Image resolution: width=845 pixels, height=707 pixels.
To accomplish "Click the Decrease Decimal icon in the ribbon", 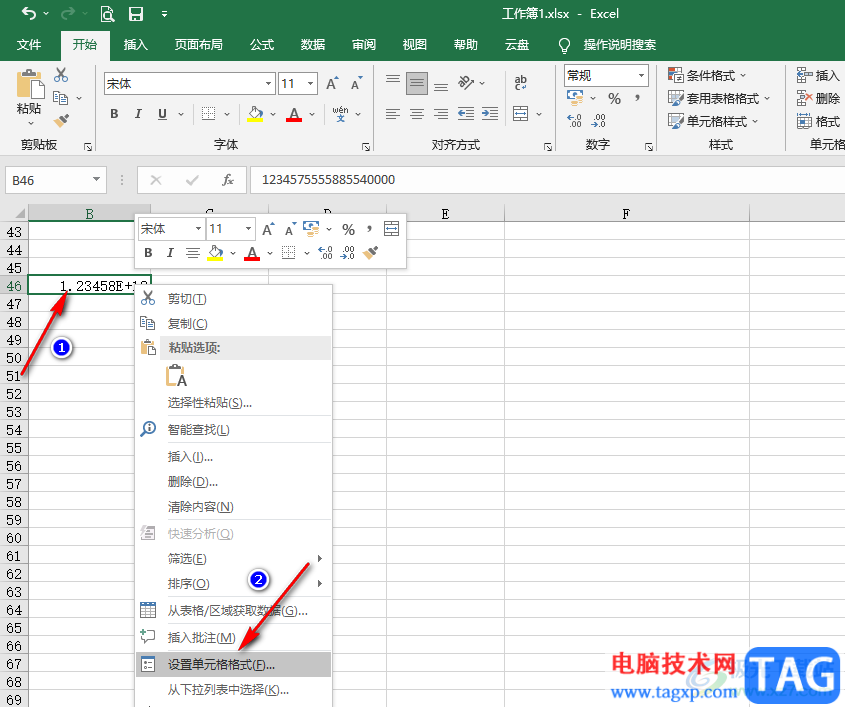I will (x=599, y=121).
